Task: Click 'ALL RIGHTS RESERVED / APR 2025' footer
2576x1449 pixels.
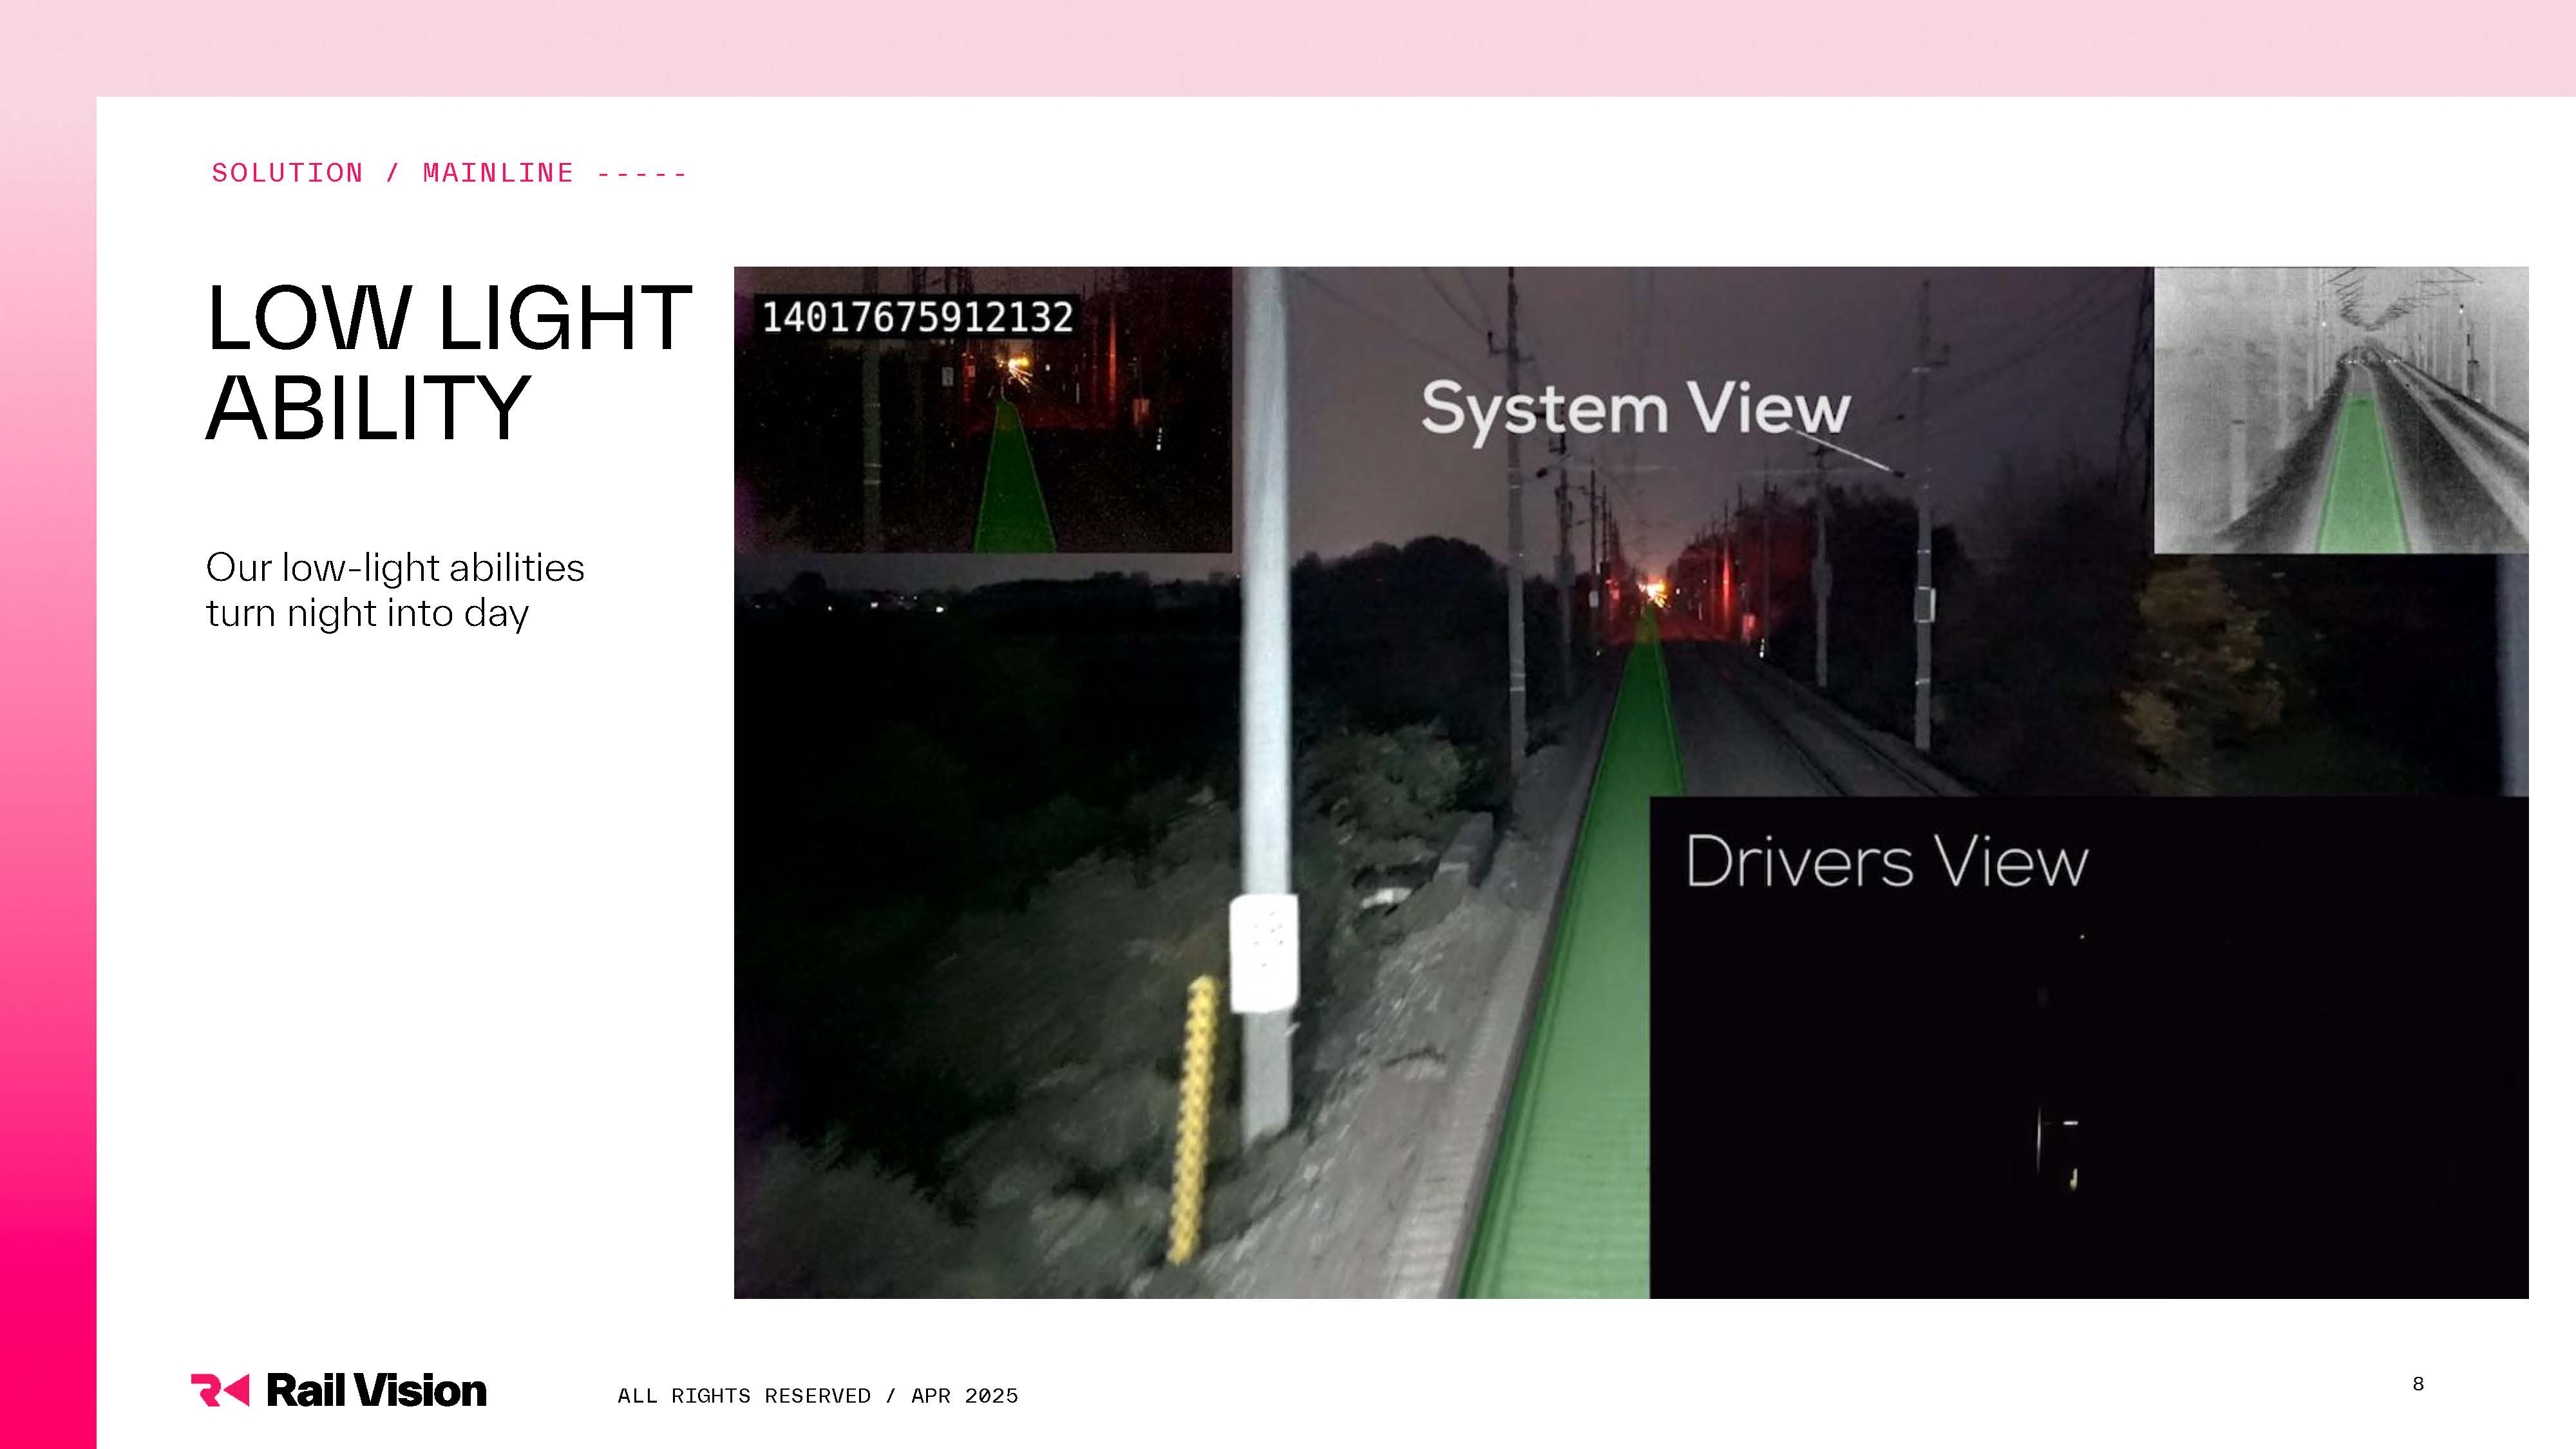Action: 818,1396
